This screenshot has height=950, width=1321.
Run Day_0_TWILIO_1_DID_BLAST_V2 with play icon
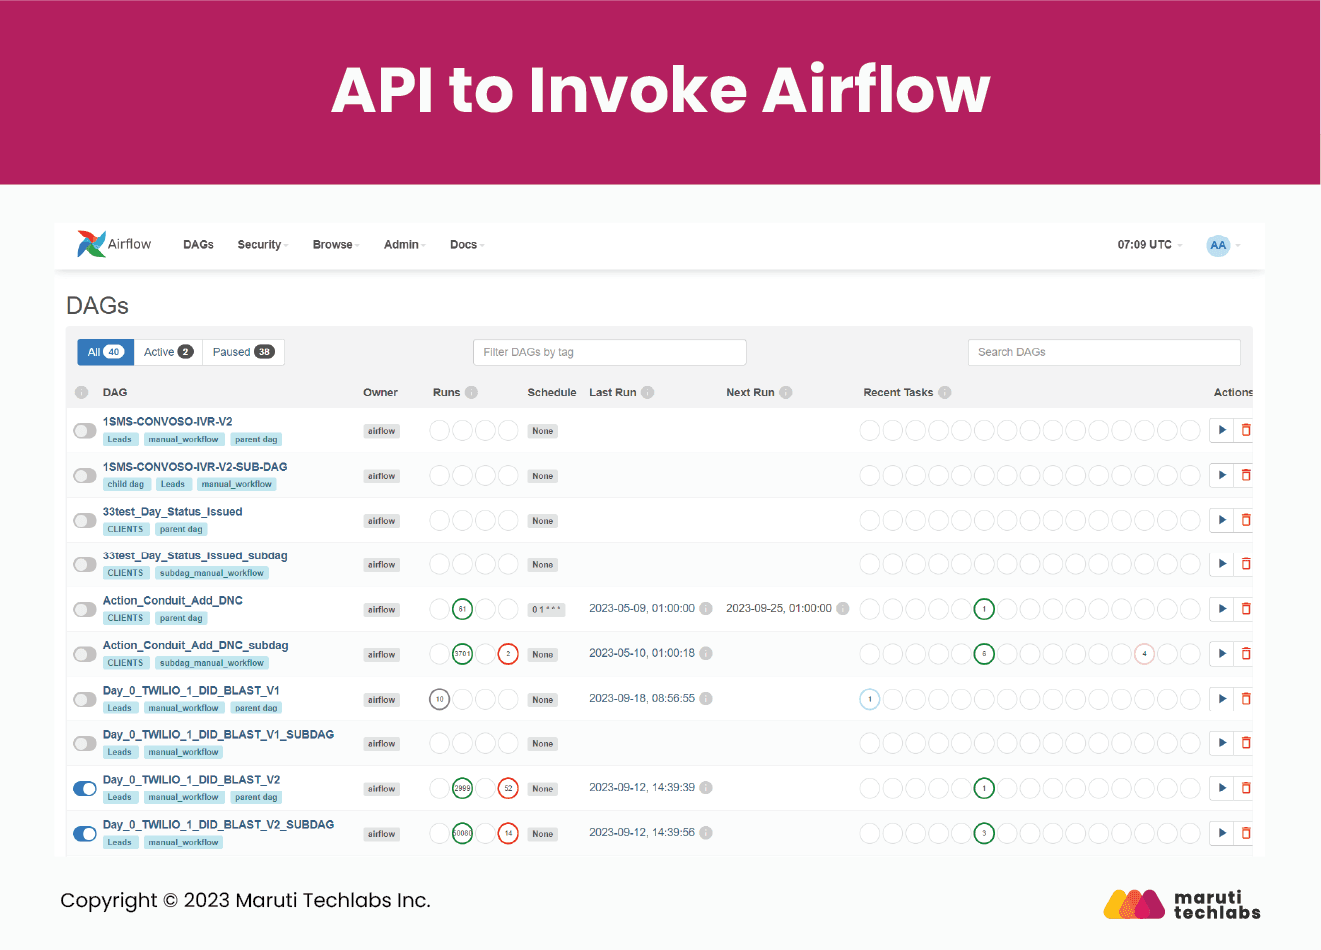coord(1222,788)
